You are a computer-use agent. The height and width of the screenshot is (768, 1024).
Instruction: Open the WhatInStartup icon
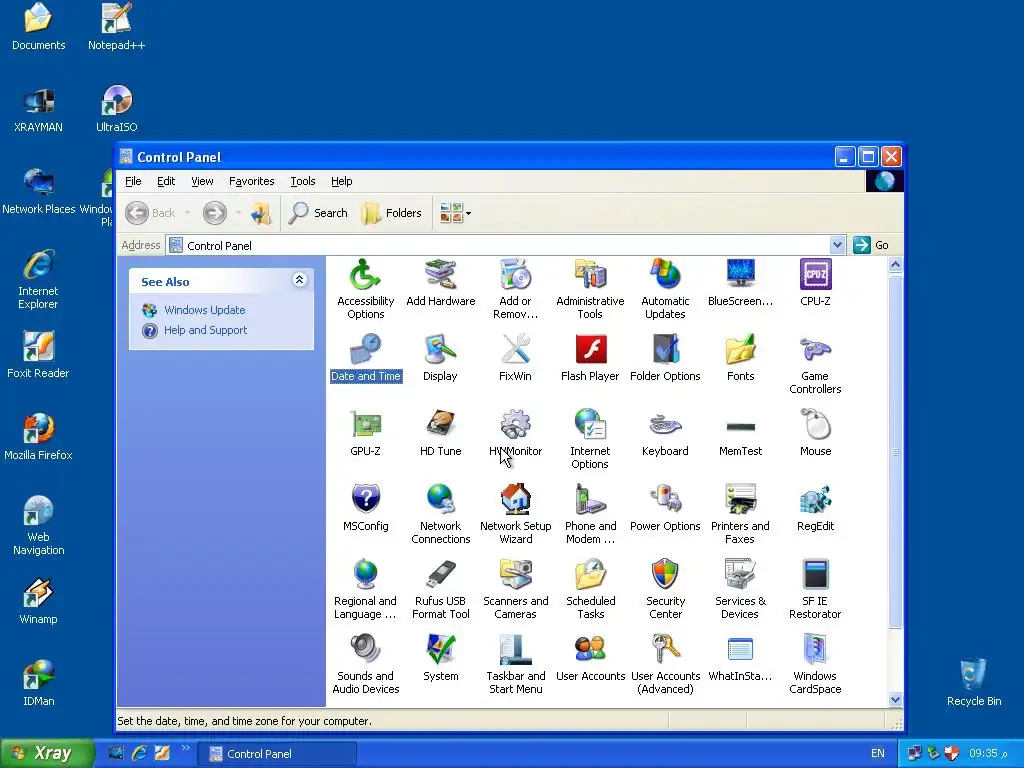click(x=741, y=658)
